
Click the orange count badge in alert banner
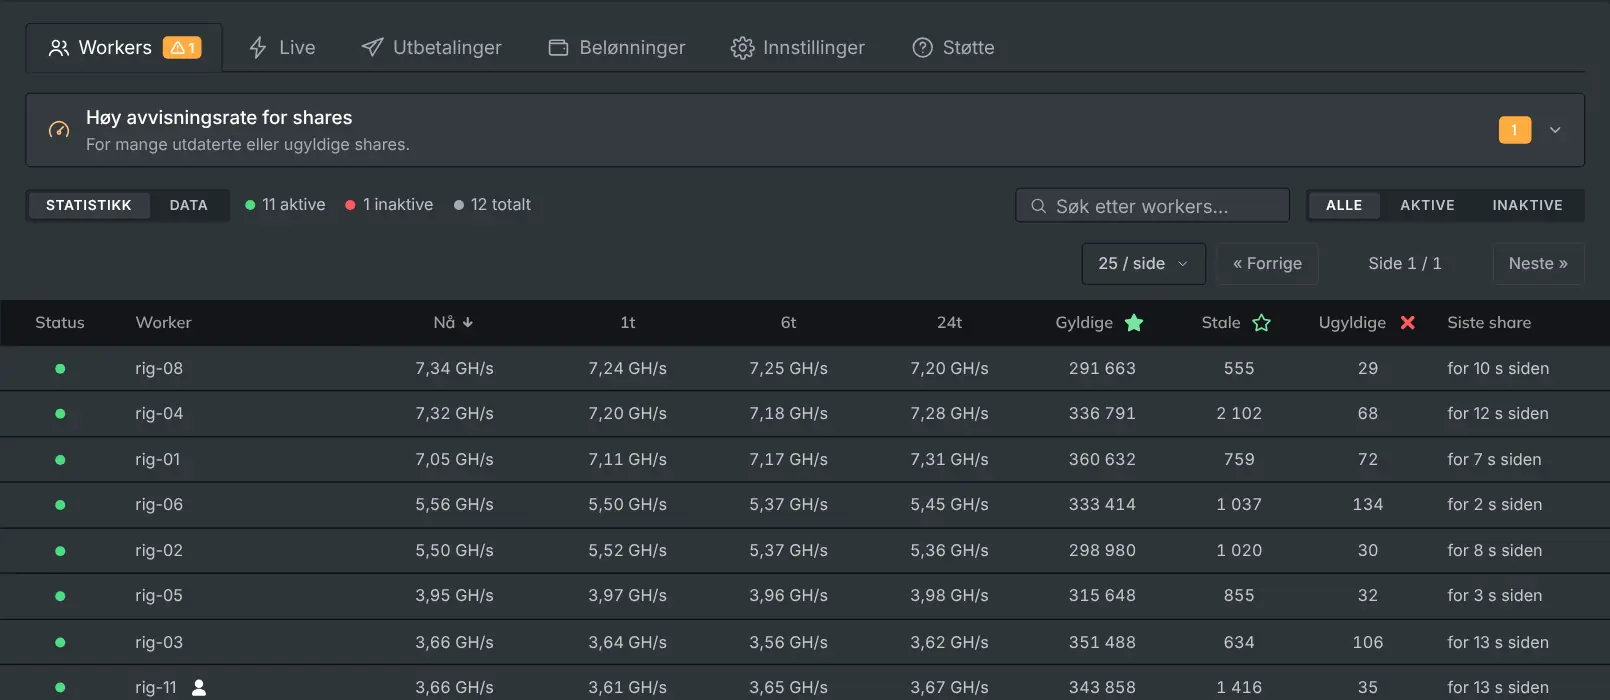(1514, 130)
